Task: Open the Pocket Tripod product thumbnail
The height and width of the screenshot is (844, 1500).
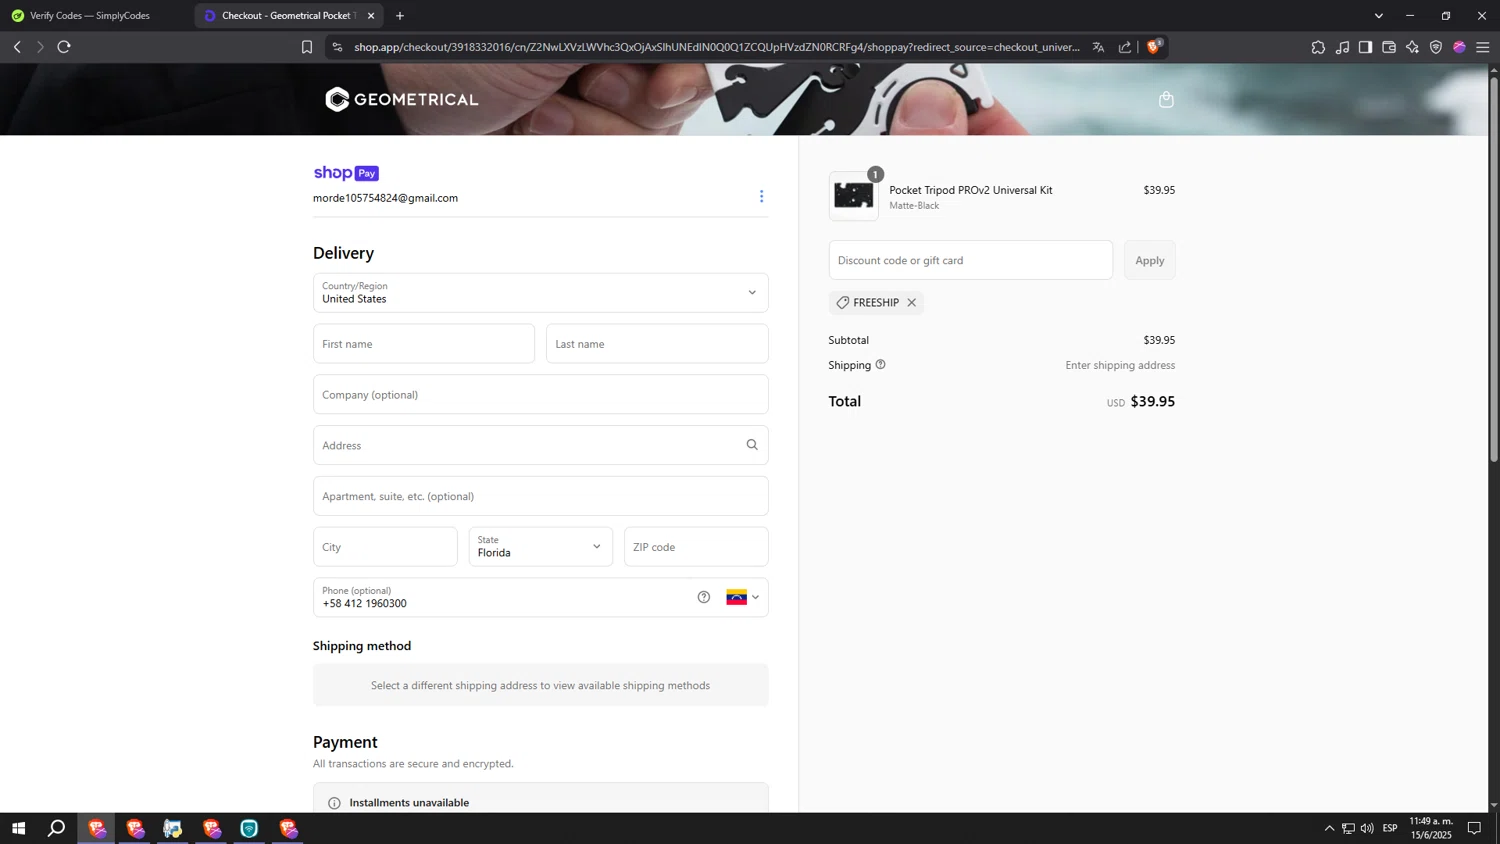Action: pyautogui.click(x=853, y=196)
